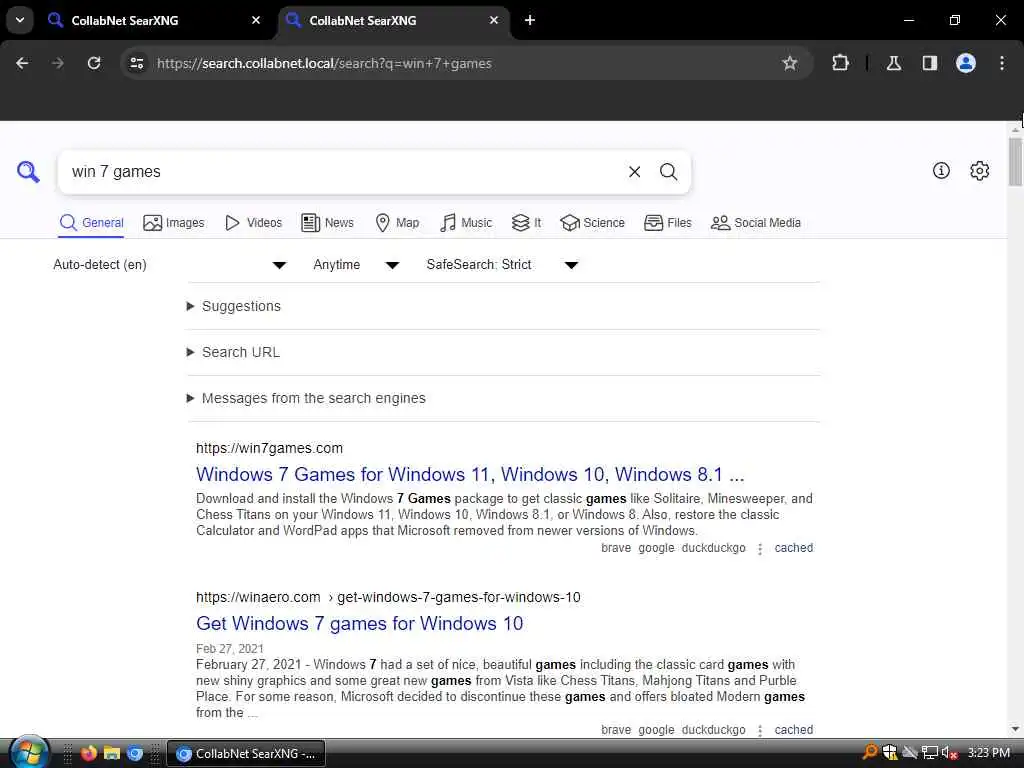Click the network tray icon
The width and height of the screenshot is (1024, 768).
[x=930, y=753]
